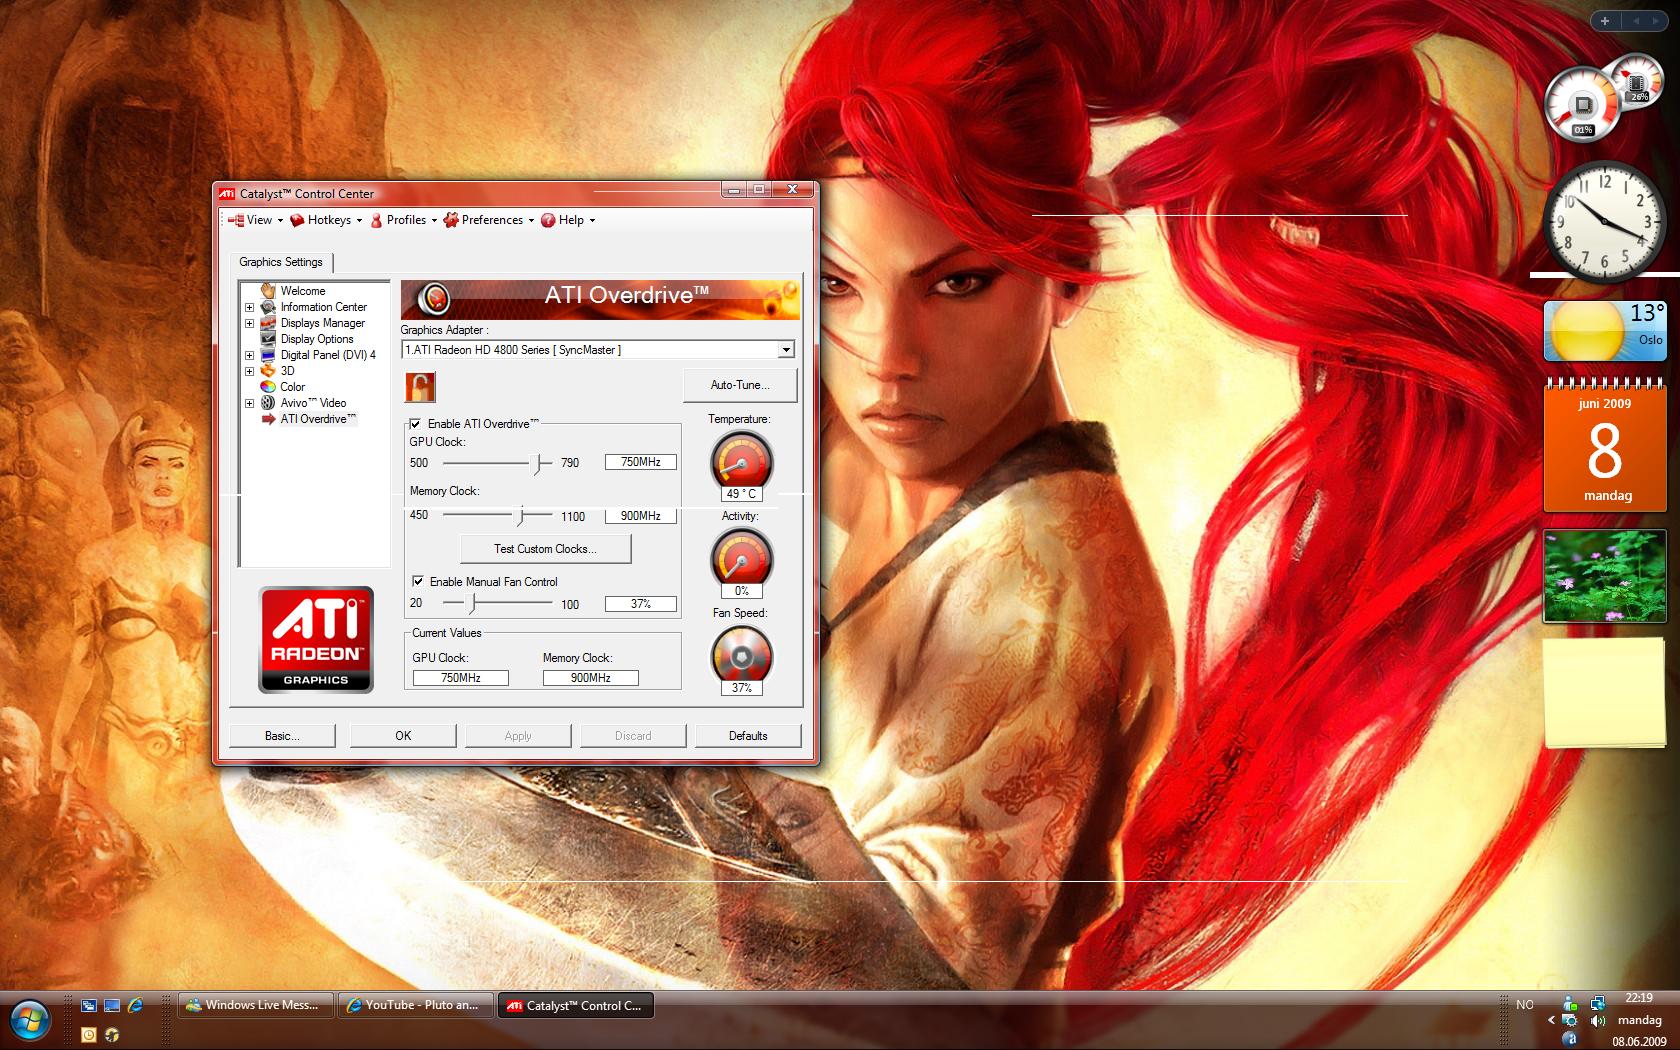Click the GPU clock 750MHz value field
The image size is (1680, 1050).
641,462
